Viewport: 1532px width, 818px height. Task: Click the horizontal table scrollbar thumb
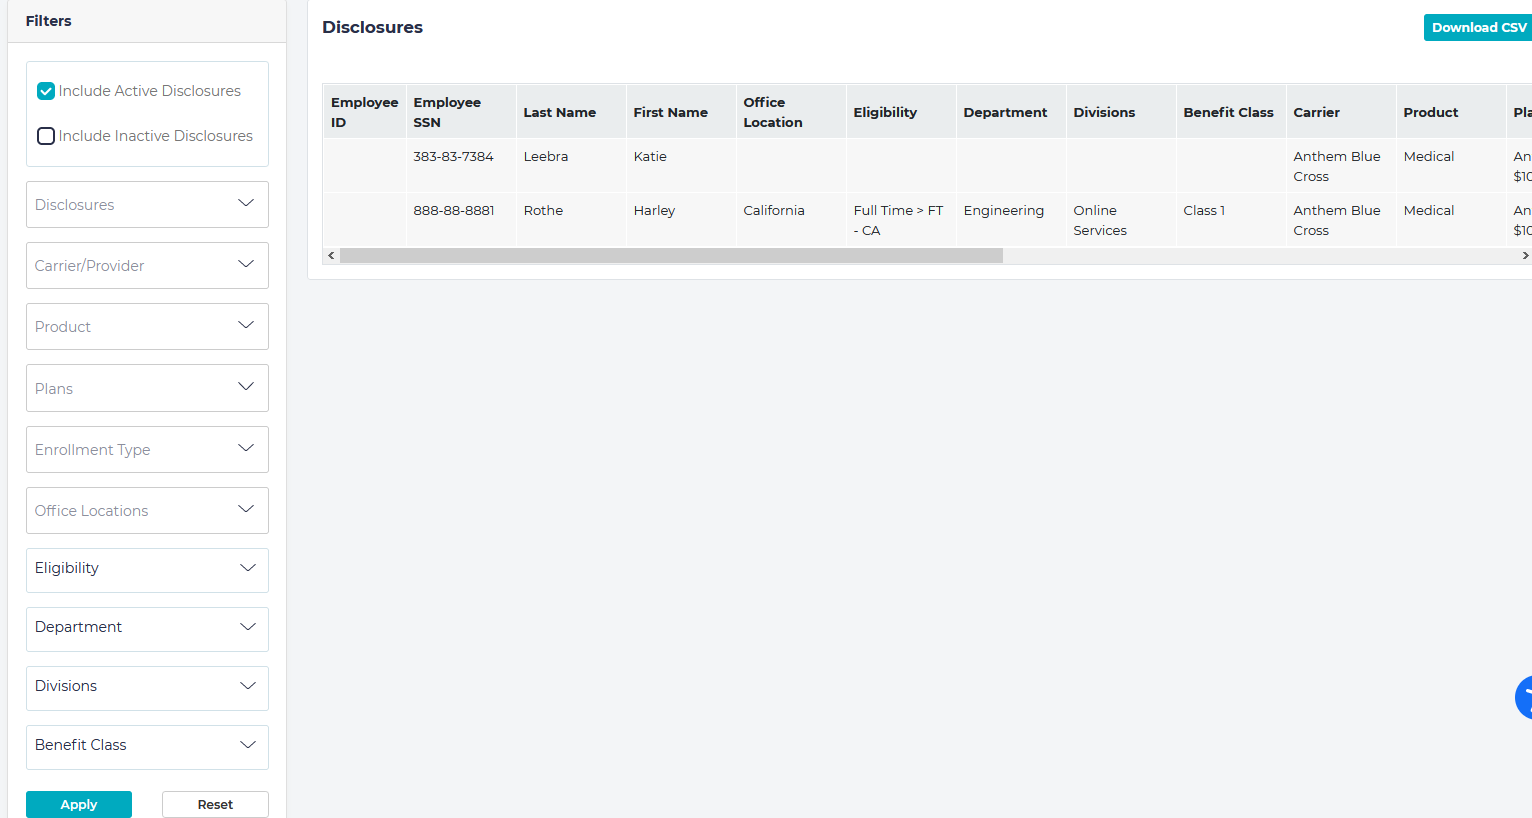[670, 256]
